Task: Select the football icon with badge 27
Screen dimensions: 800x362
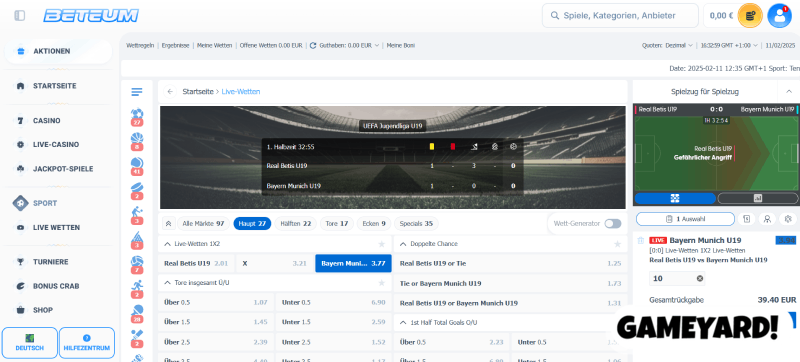Action: pos(137,117)
